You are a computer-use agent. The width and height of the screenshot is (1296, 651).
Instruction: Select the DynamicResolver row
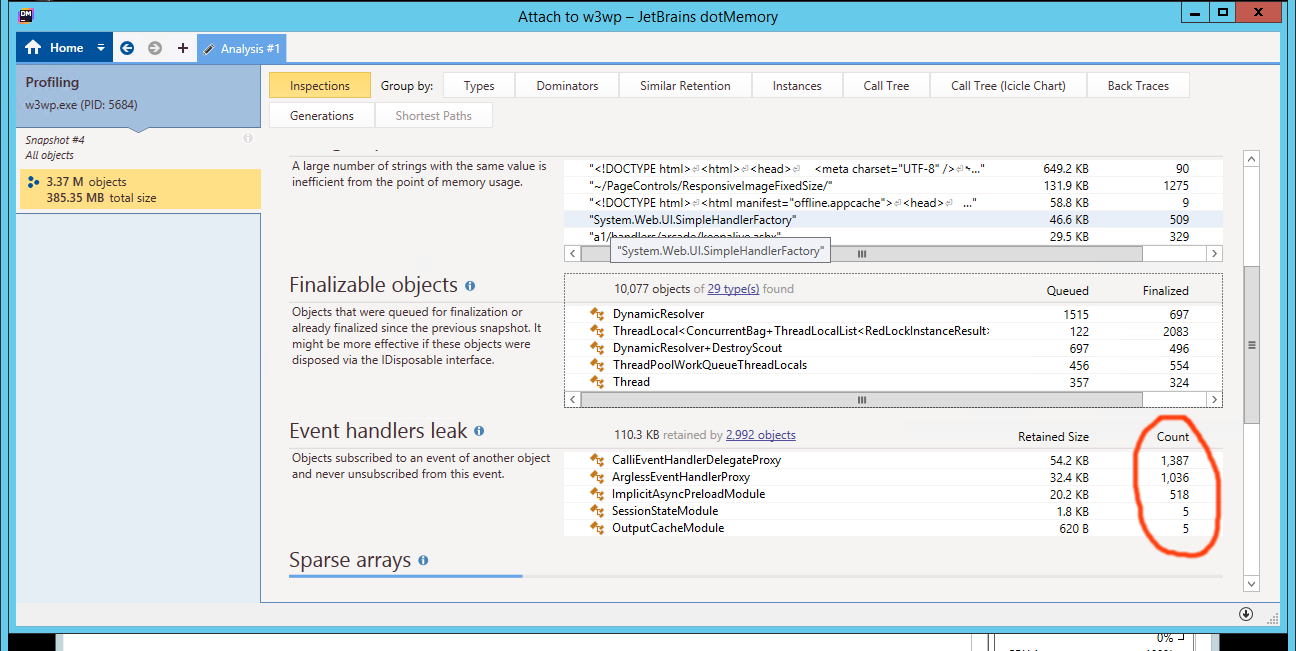[893, 314]
